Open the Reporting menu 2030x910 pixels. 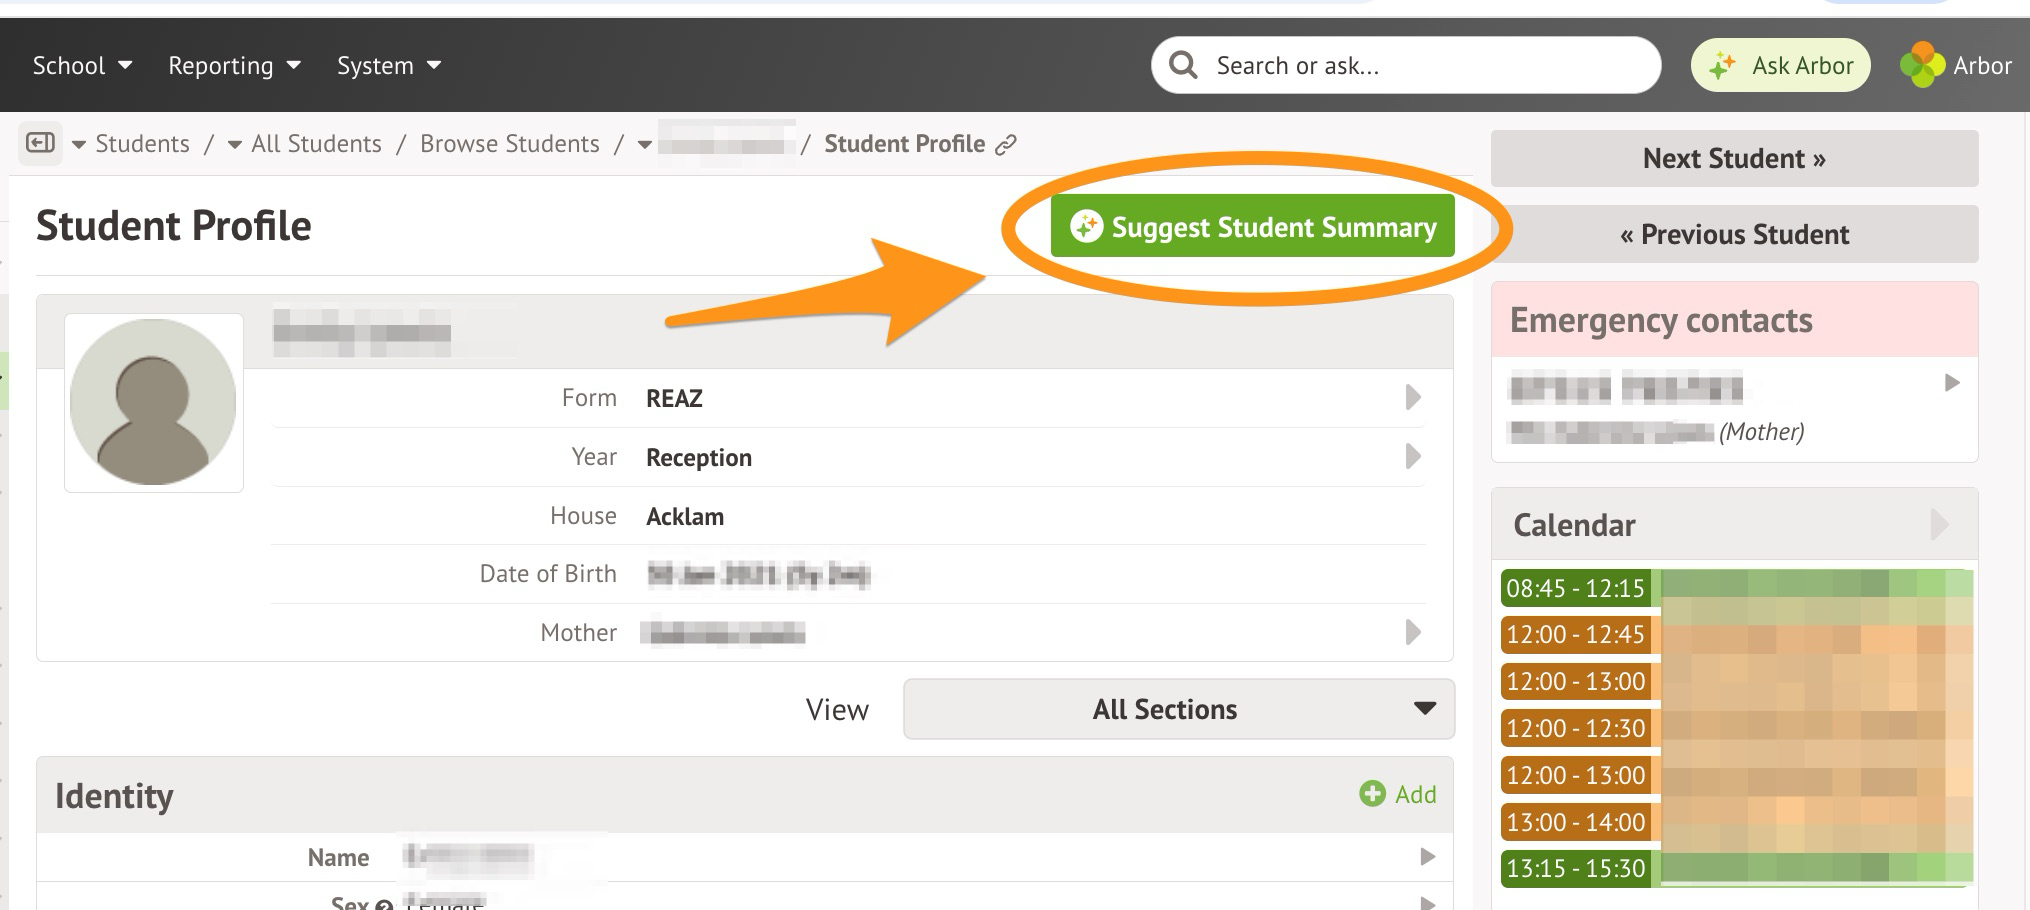[234, 66]
